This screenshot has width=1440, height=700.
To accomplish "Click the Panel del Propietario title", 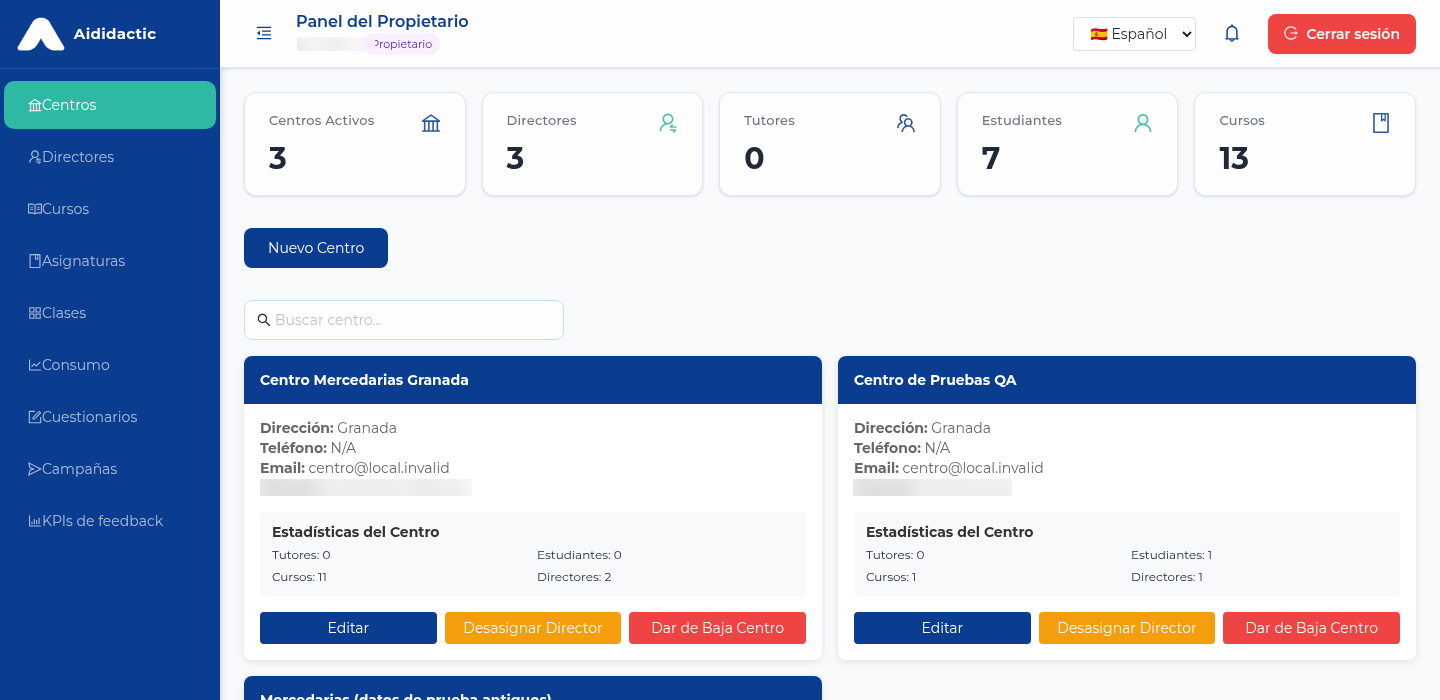I will (x=382, y=21).
